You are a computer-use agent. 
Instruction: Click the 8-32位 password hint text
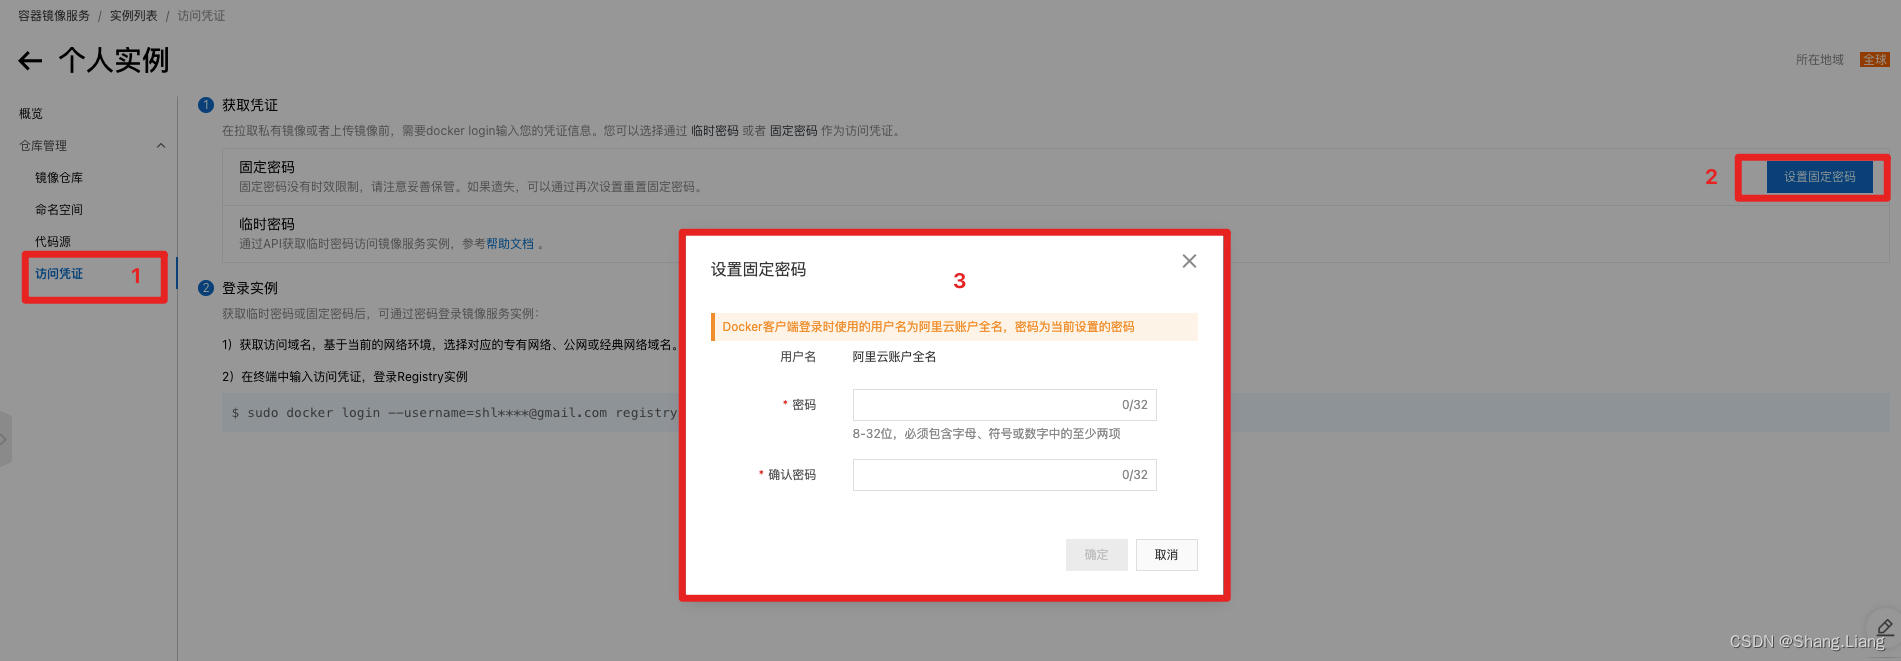pyautogui.click(x=986, y=434)
